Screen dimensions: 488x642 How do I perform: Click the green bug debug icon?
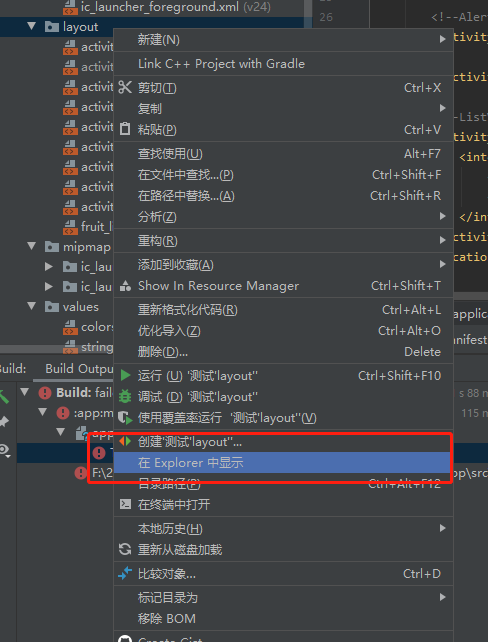coord(125,396)
